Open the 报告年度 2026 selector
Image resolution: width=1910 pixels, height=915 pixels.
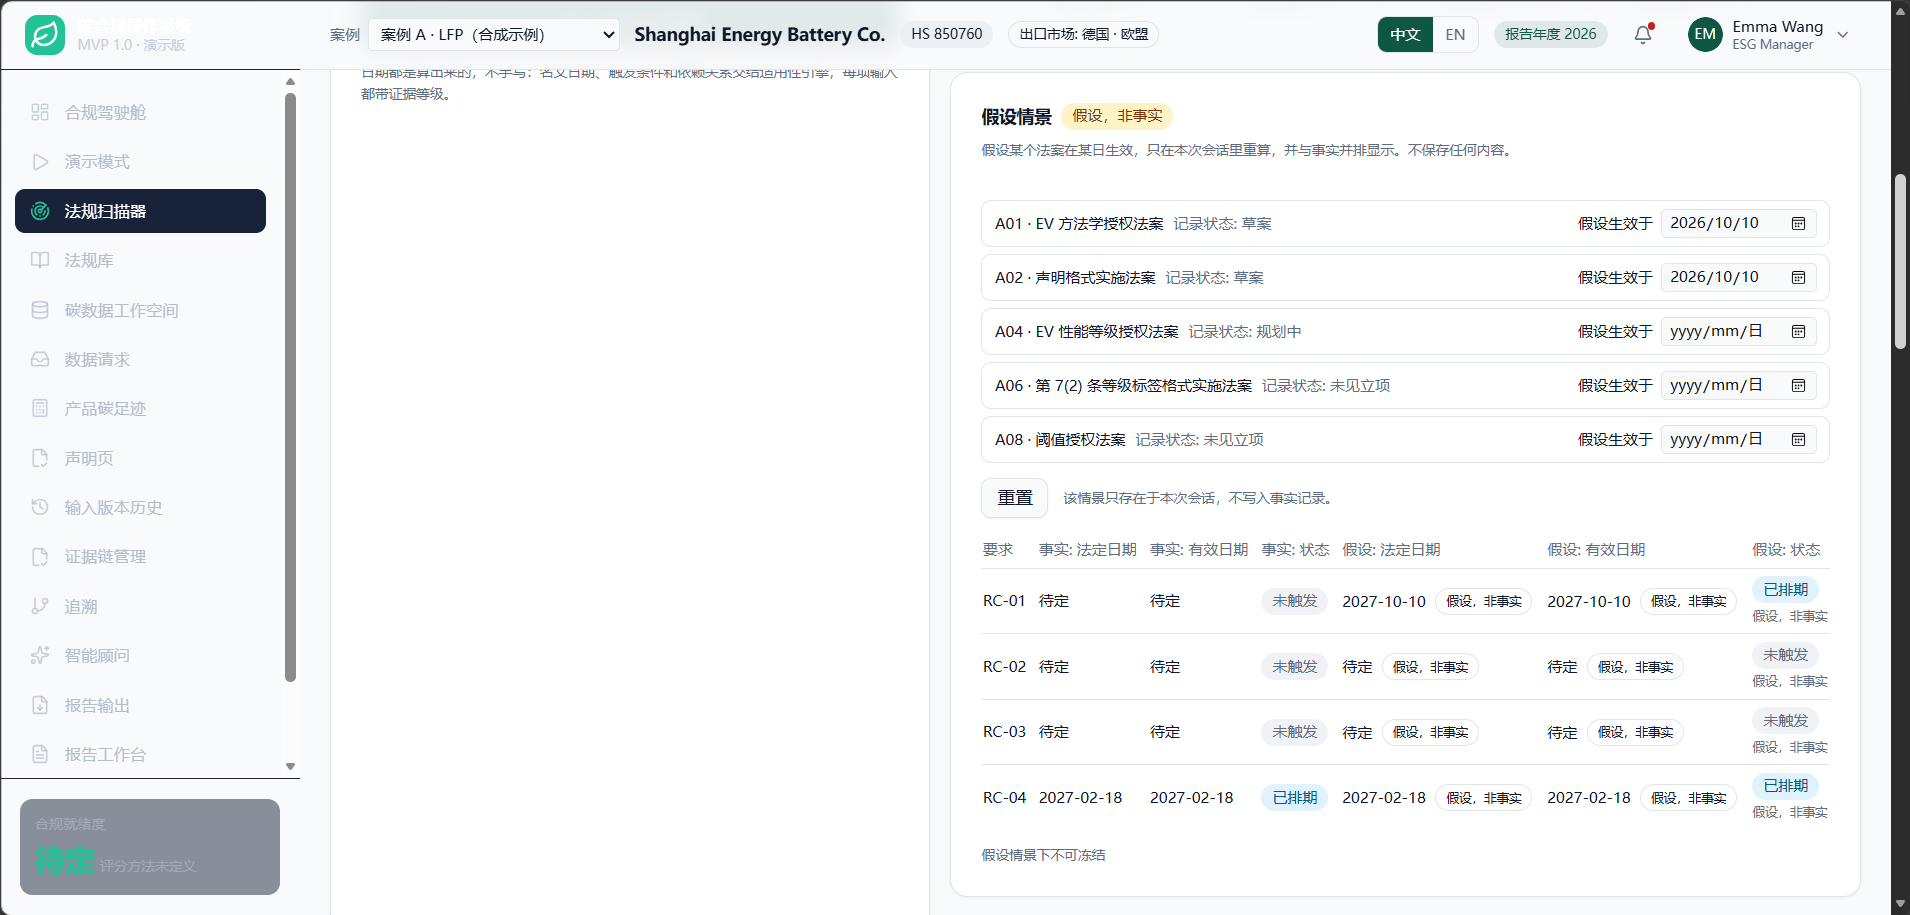1550,34
